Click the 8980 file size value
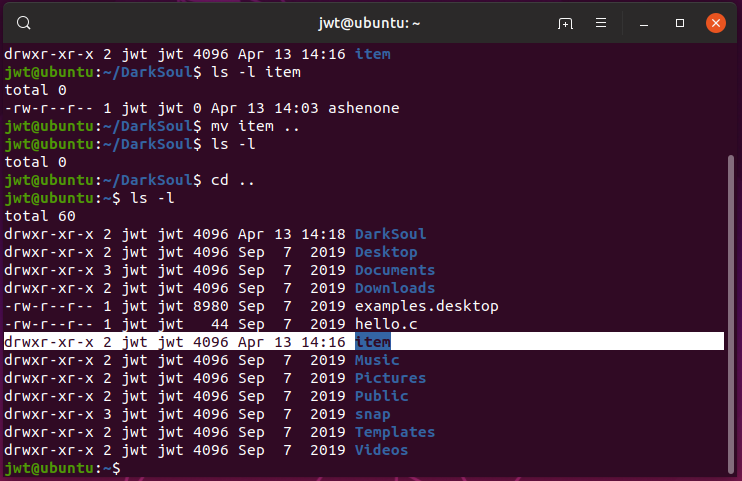 pyautogui.click(x=211, y=306)
